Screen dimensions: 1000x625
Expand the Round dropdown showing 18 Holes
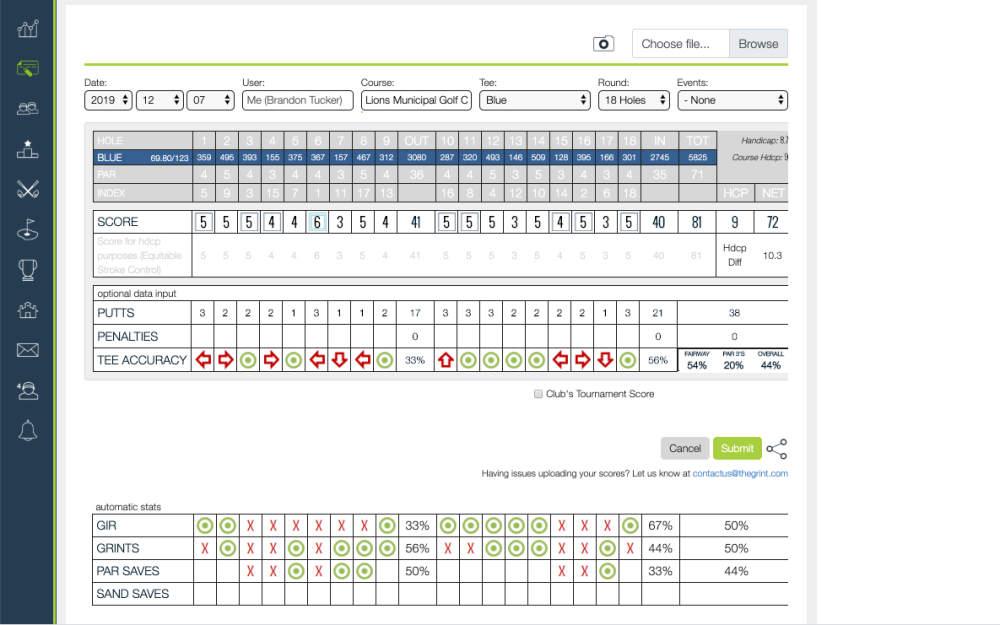click(635, 100)
